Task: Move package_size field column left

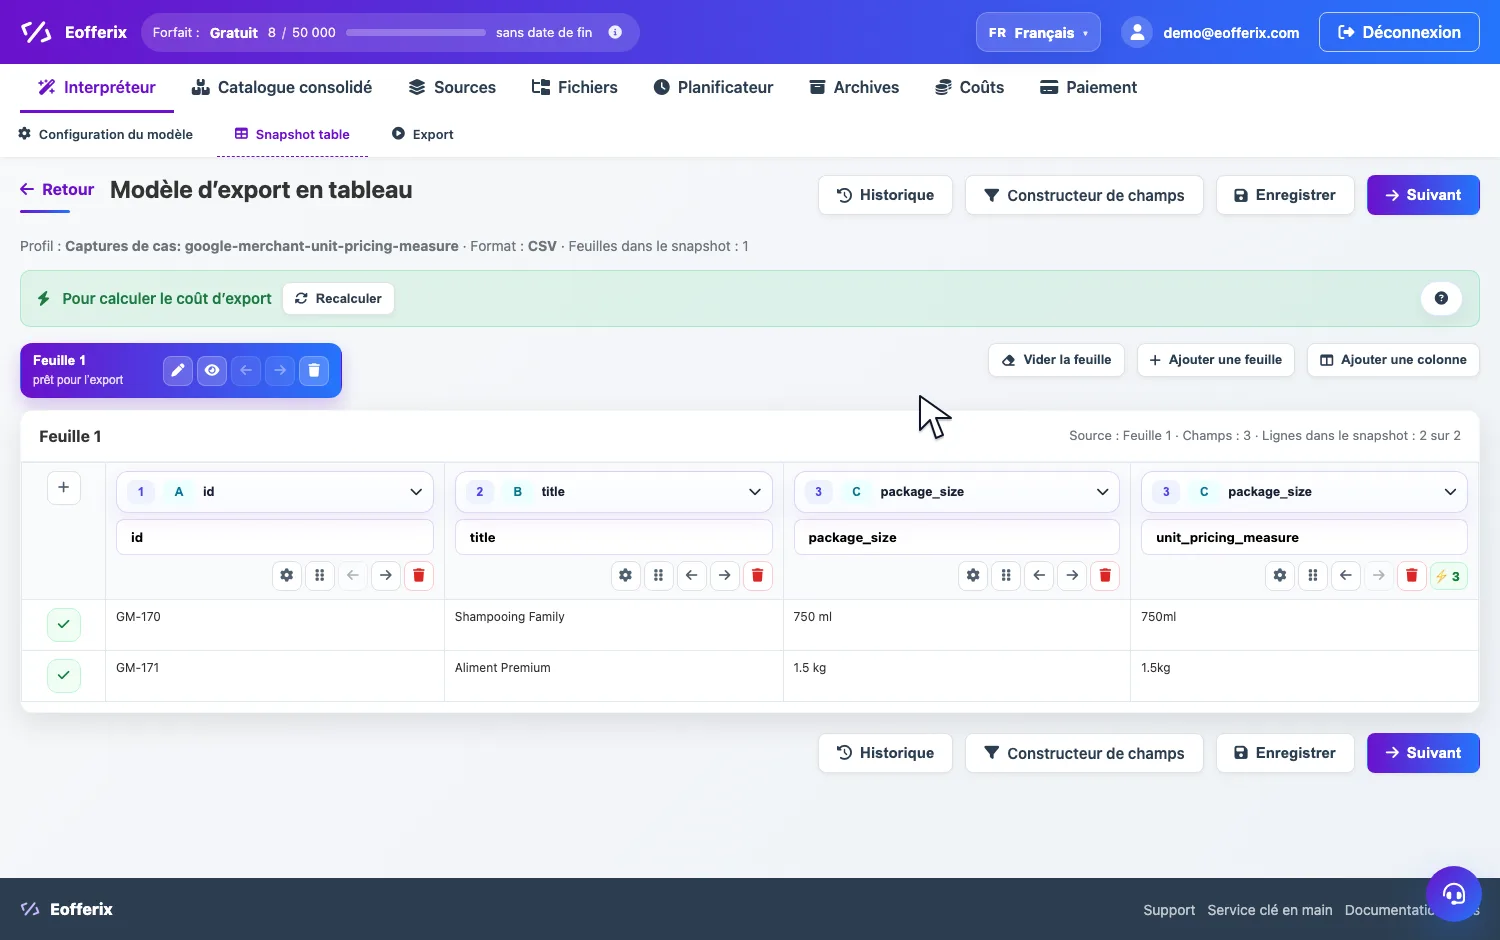Action: 1039,575
